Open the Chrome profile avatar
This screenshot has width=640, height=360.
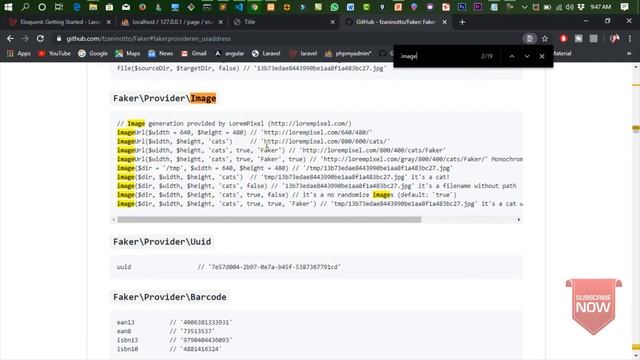(x=614, y=38)
